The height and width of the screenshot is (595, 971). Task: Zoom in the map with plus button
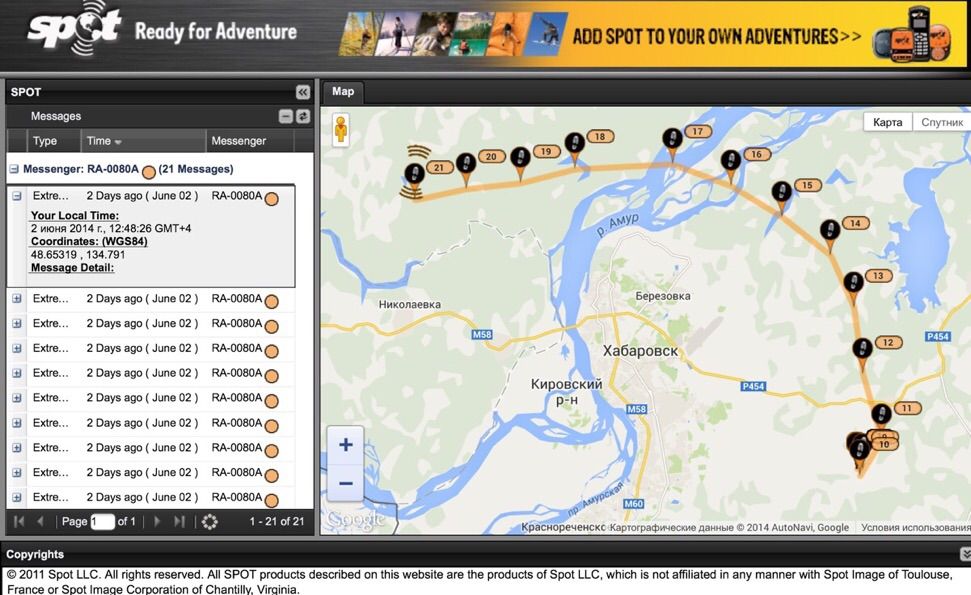(345, 445)
